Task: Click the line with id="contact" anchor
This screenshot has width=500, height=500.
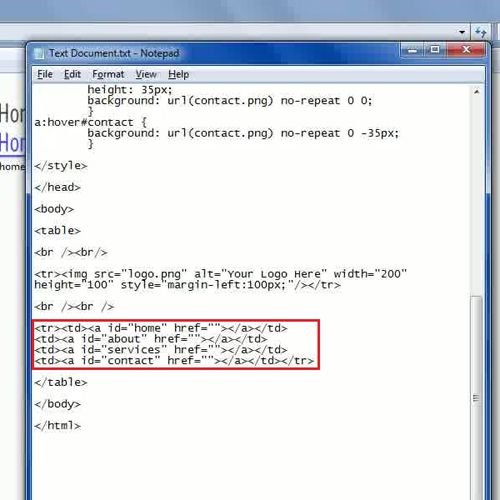Action: click(174, 361)
